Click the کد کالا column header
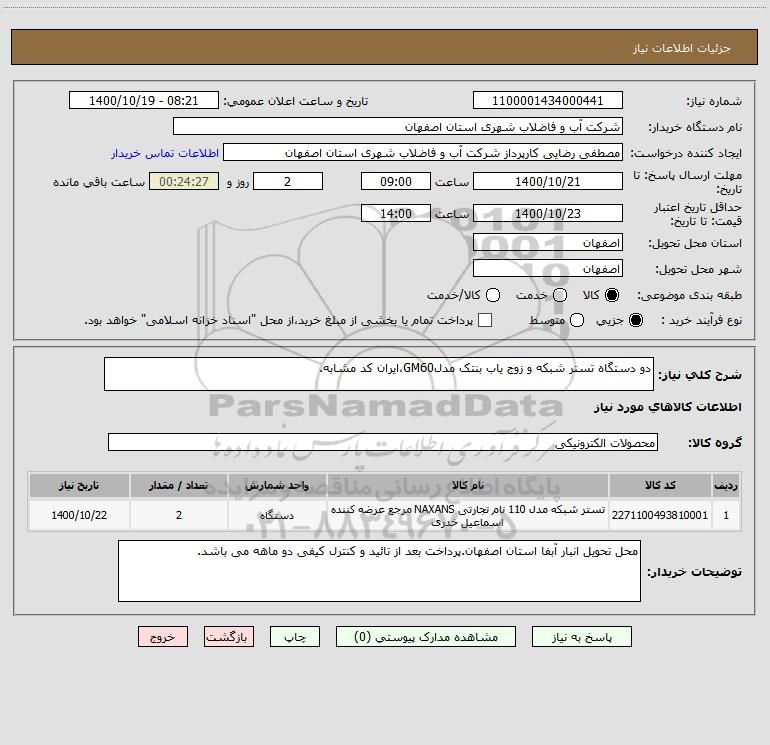Screen dimensions: 770x745 click(x=660, y=485)
